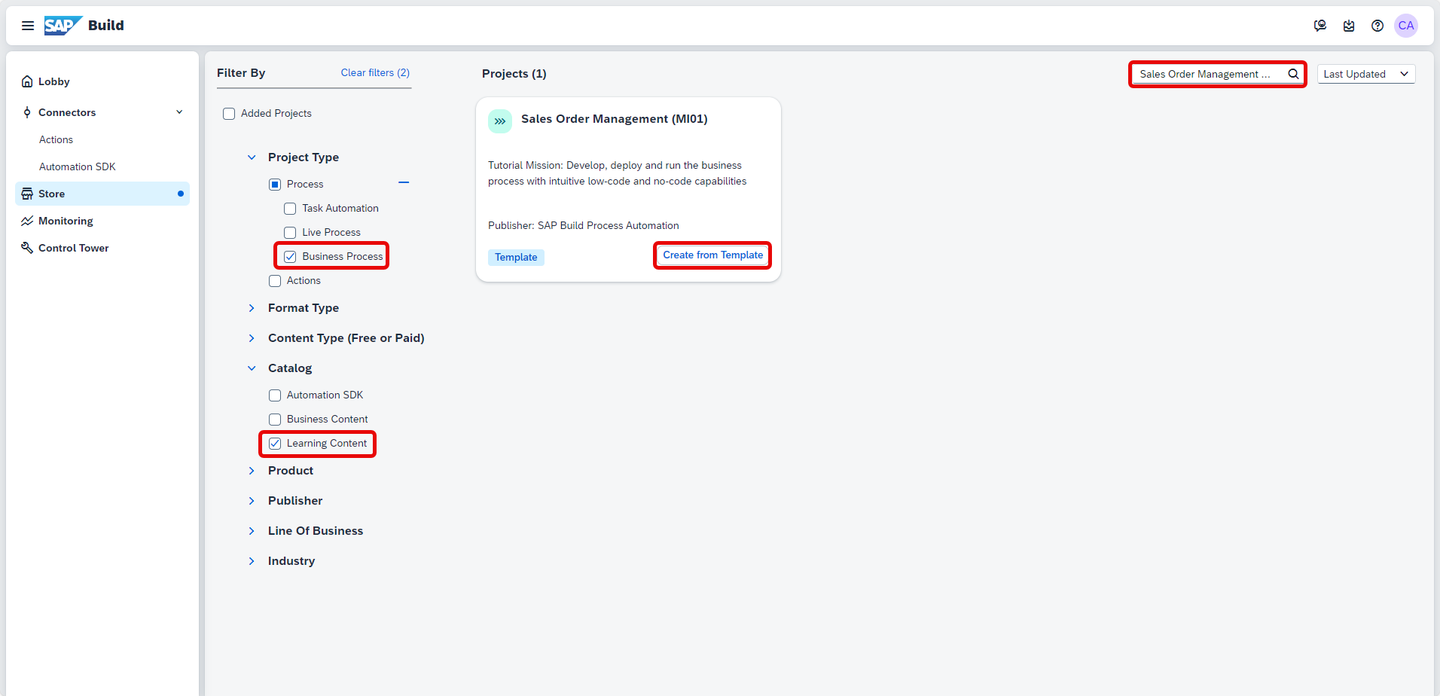Expand the Product filter section
The image size is (1440, 696).
[x=252, y=471]
